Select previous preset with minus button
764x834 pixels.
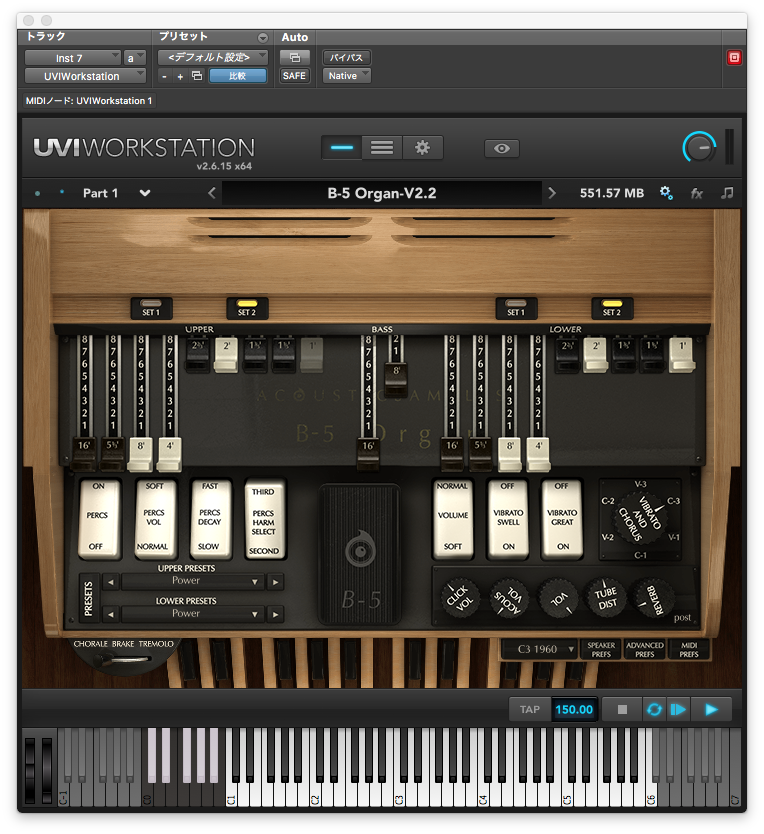(x=164, y=77)
